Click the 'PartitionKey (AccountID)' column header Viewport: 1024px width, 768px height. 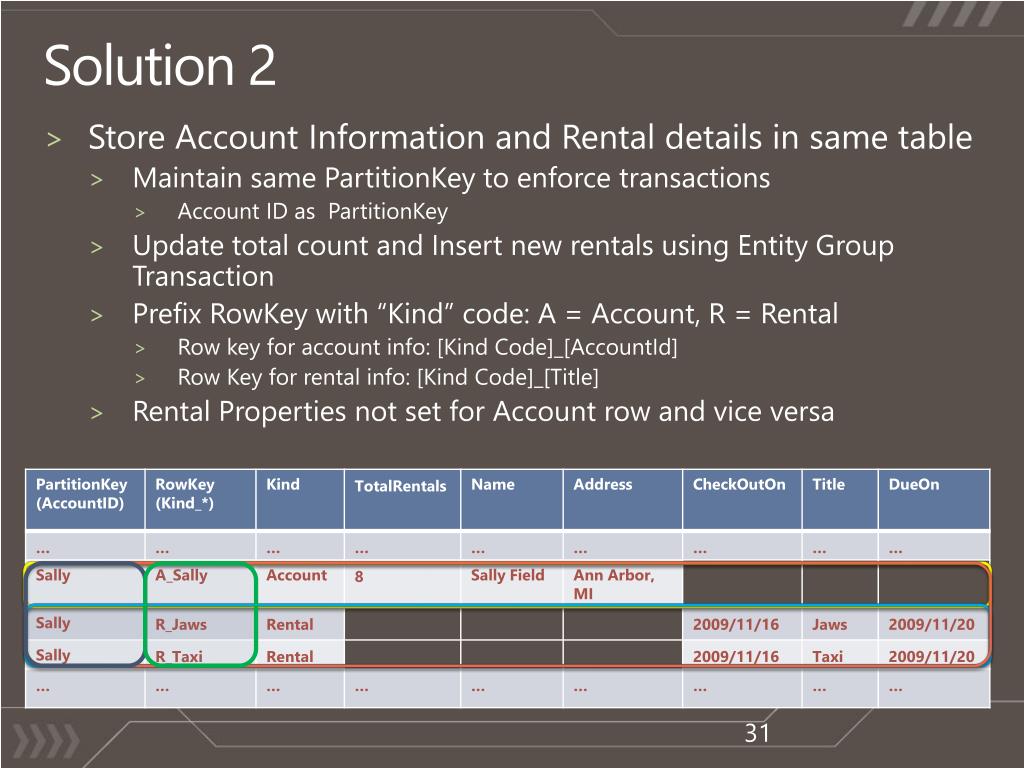click(x=85, y=499)
